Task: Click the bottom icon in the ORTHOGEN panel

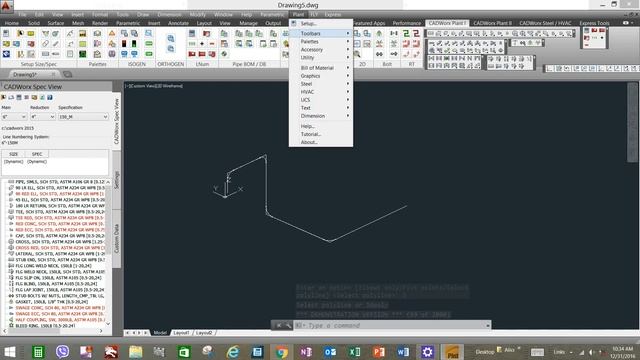Action: point(171,49)
